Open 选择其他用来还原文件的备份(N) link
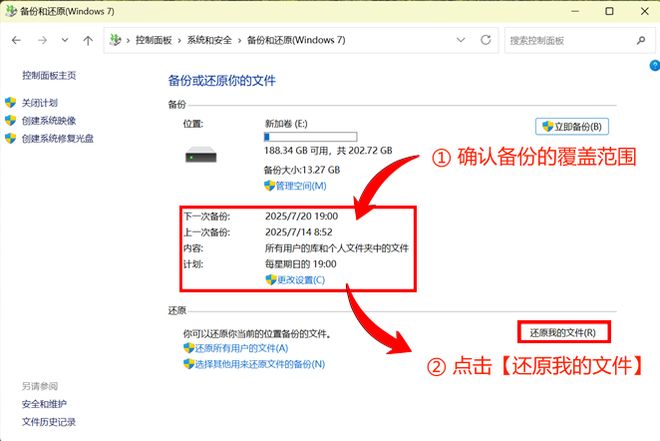 260,364
